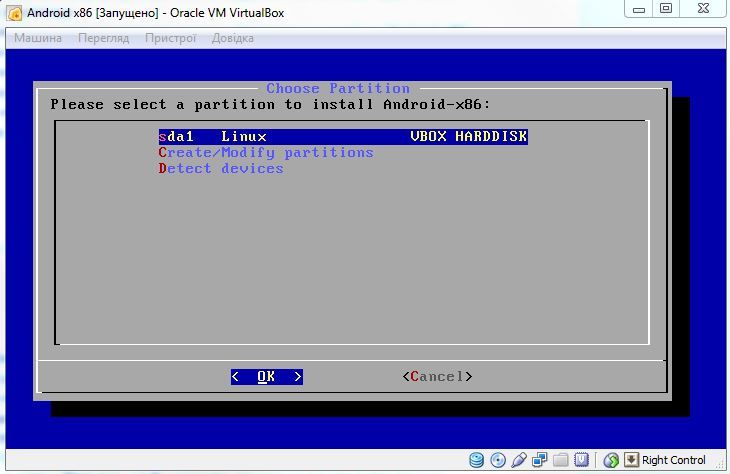The height and width of the screenshot is (474, 730).
Task: Open the Пристрої menu
Action: tap(170, 38)
